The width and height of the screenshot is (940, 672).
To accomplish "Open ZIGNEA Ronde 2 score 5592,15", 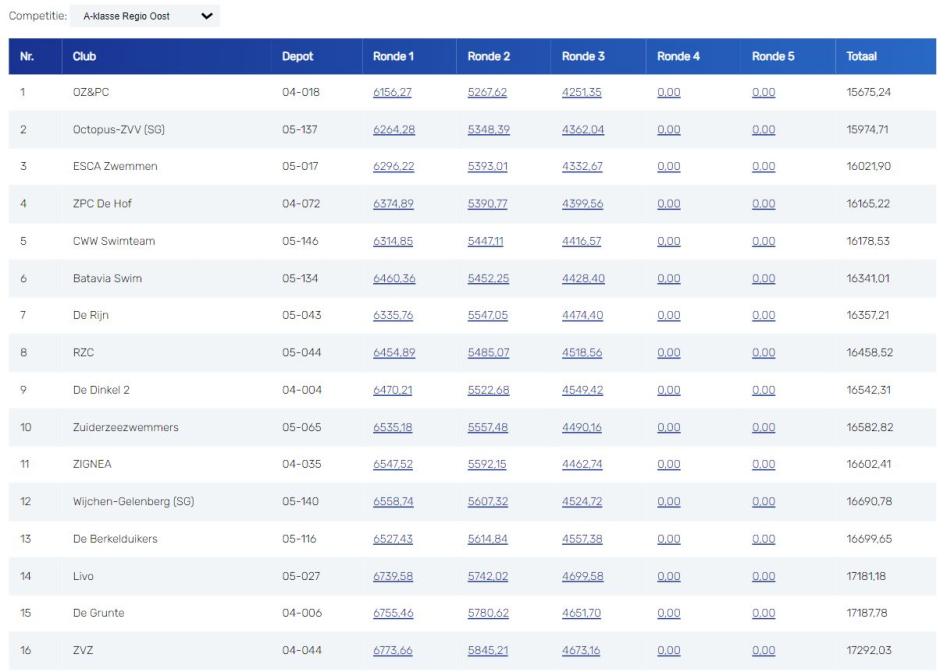I will coord(487,464).
